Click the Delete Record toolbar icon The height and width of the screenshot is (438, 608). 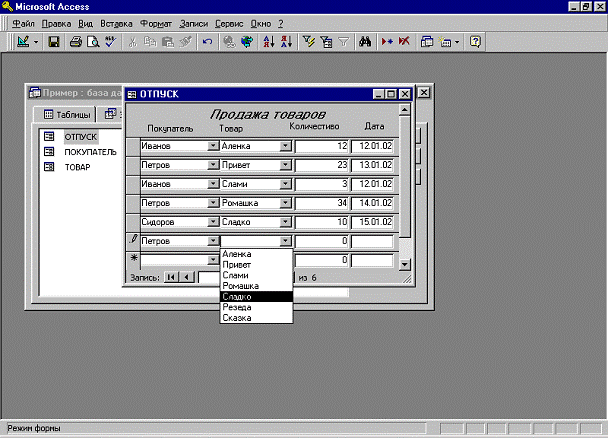tap(405, 42)
